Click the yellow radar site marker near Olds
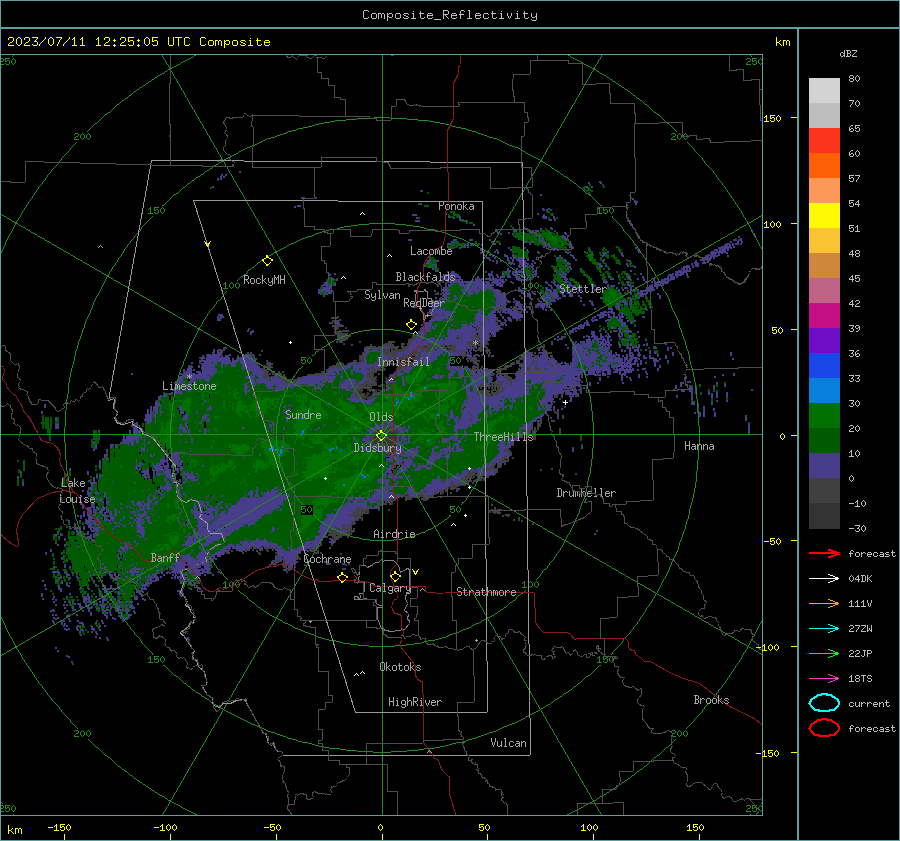900x841 pixels. tap(381, 436)
